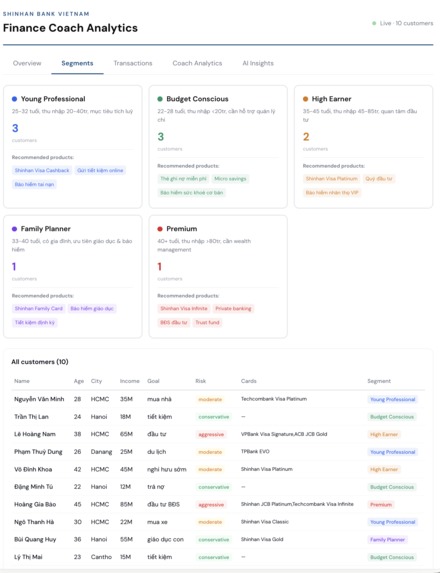
Task: Select customer Lê Hoàng Nam
Action: coord(35,434)
